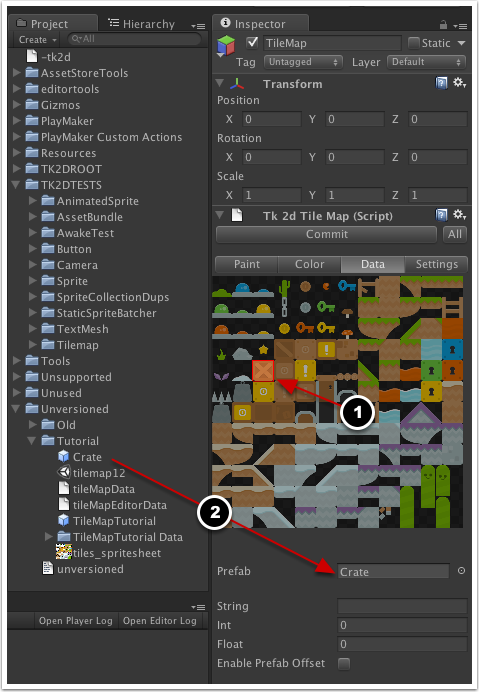Screen dimensions: 479x692
Task: Collapse the TK2DTESTS folder
Action: click(x=16, y=184)
